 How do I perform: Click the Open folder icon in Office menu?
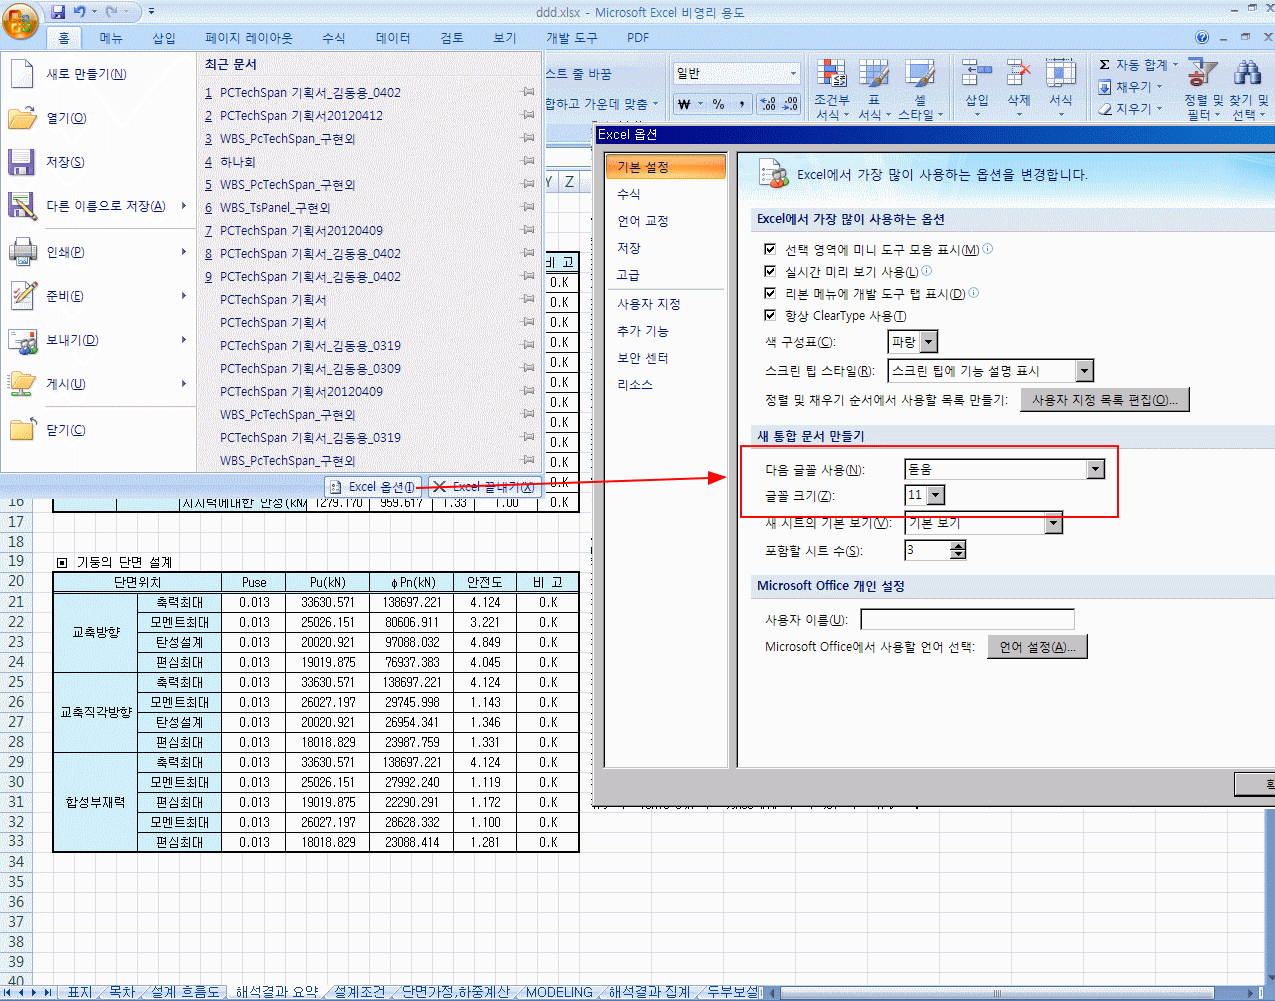[x=22, y=118]
